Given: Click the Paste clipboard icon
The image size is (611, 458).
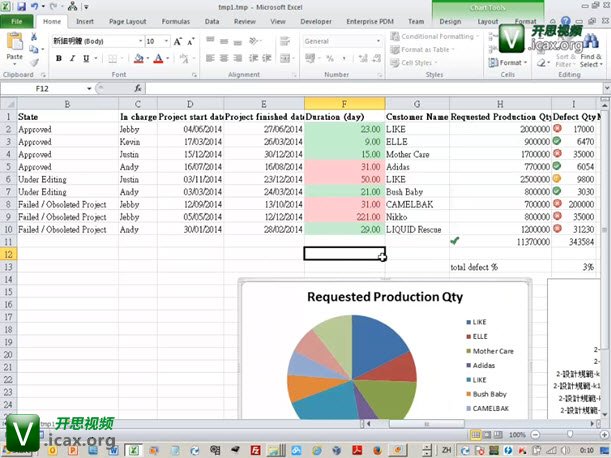Looking at the screenshot, I should [x=15, y=41].
